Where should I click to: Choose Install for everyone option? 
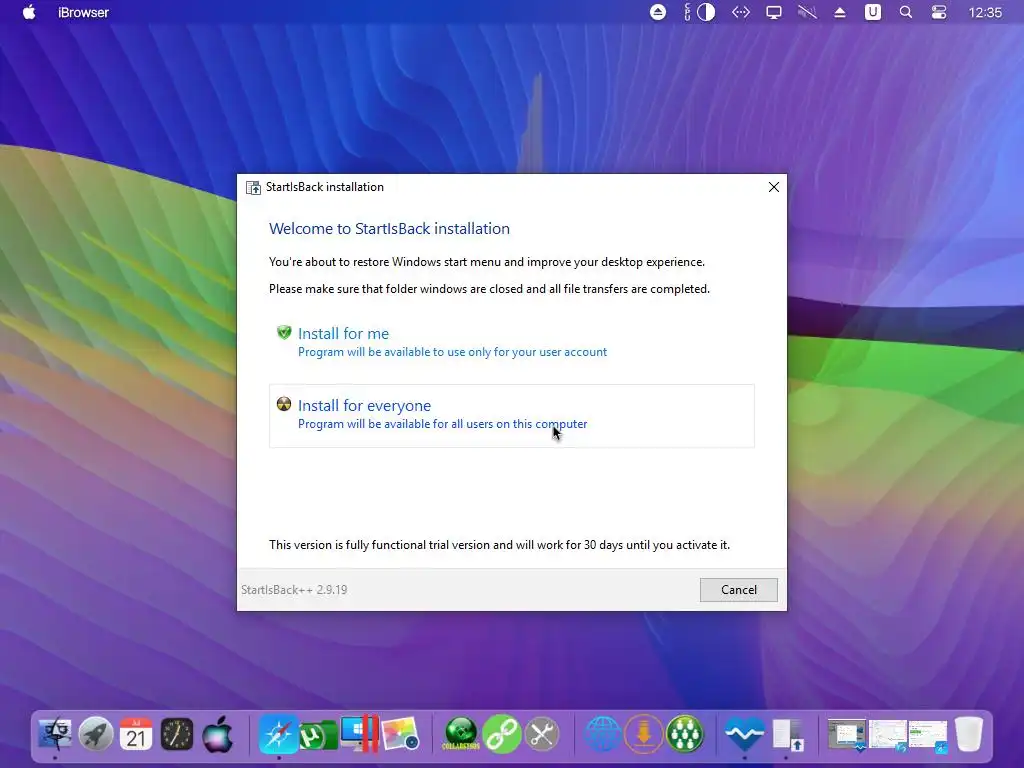point(511,416)
